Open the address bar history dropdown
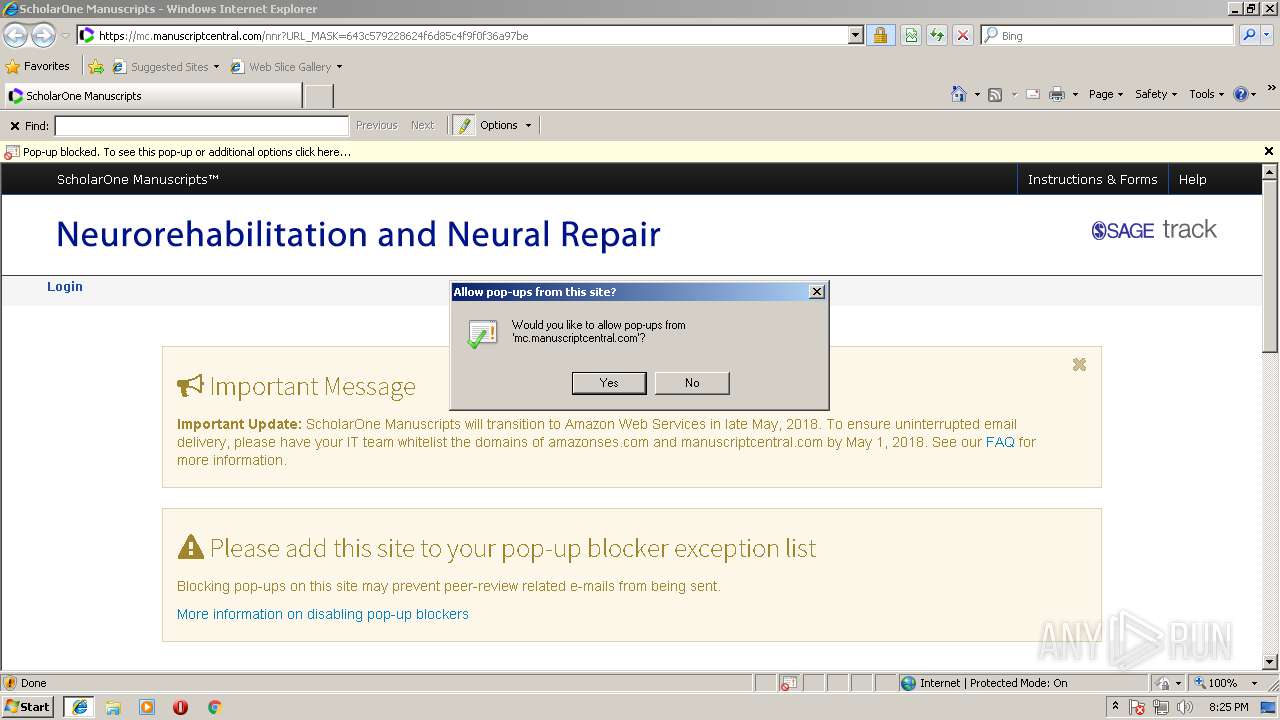The image size is (1280, 720). [x=855, y=35]
